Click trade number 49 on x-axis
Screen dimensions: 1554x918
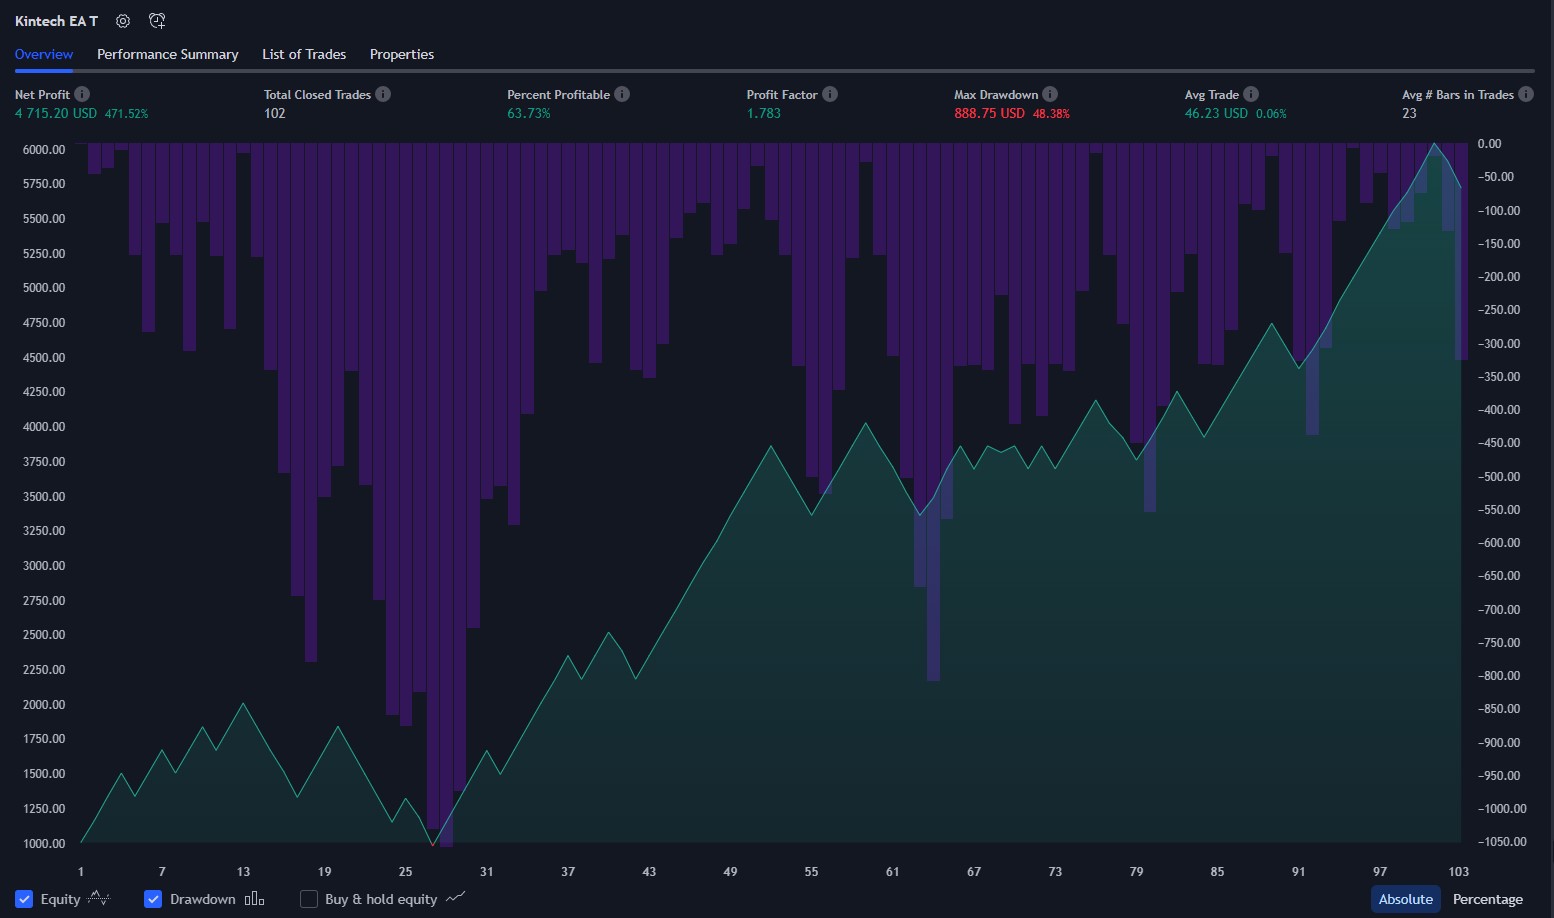[730, 872]
